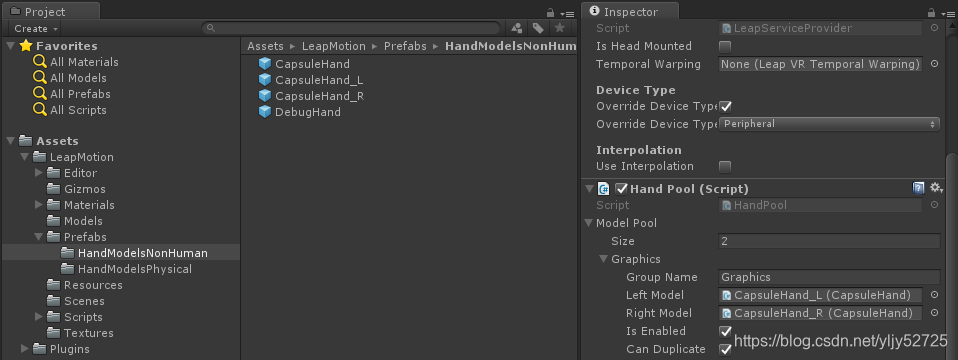The width and height of the screenshot is (958, 360).
Task: Select the DebugHand prefab icon
Action: coord(265,112)
